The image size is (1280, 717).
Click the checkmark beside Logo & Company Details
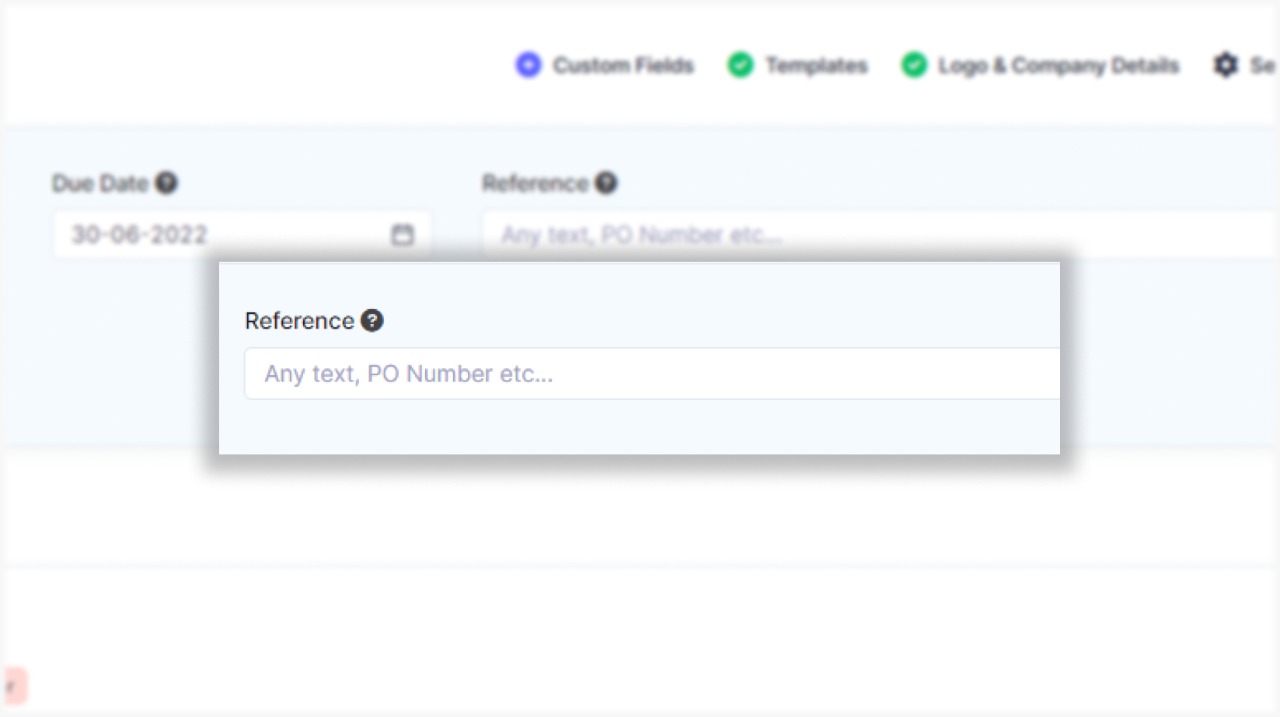[x=914, y=64]
